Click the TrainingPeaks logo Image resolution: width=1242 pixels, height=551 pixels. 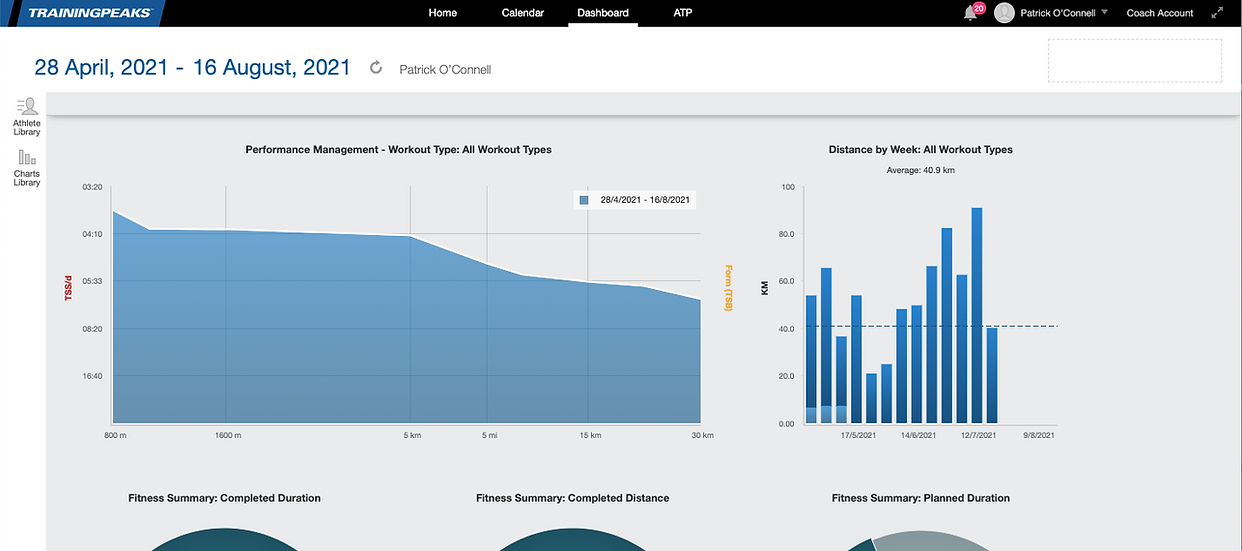click(x=90, y=13)
